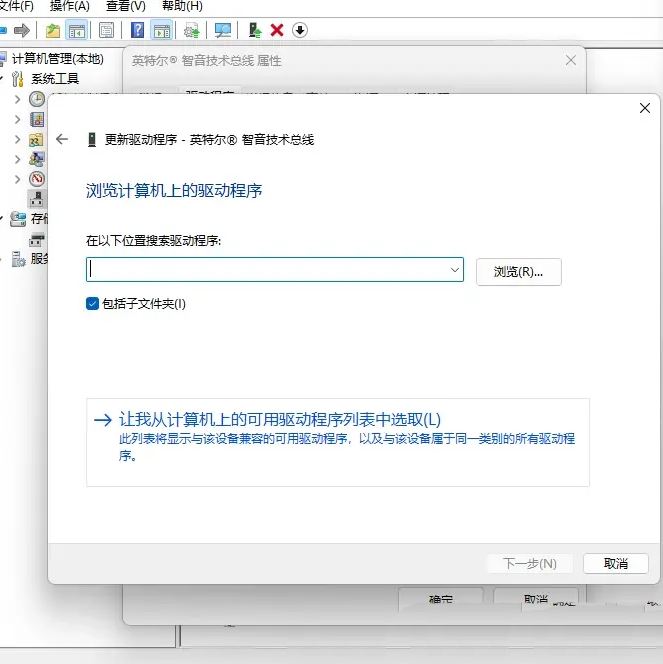Viewport: 663px width, 664px height.
Task: Select 计算机管理(本地) tree root
Action: [58, 59]
